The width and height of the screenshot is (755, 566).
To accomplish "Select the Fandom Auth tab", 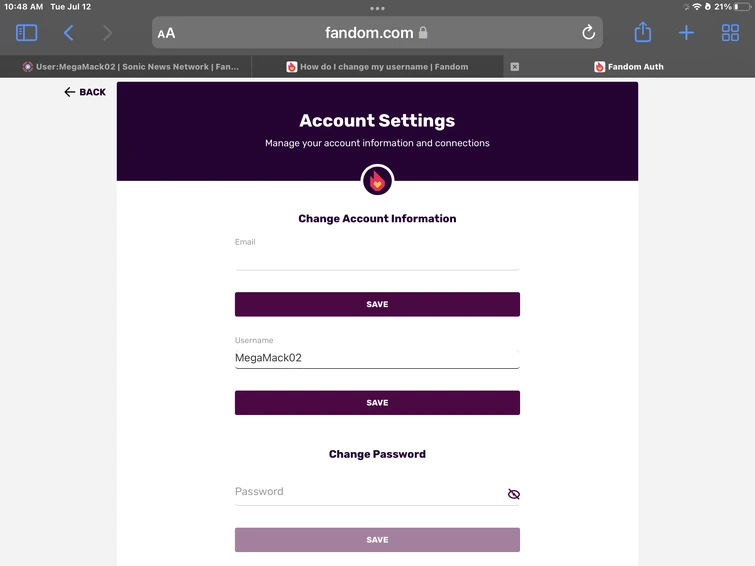I will [630, 67].
